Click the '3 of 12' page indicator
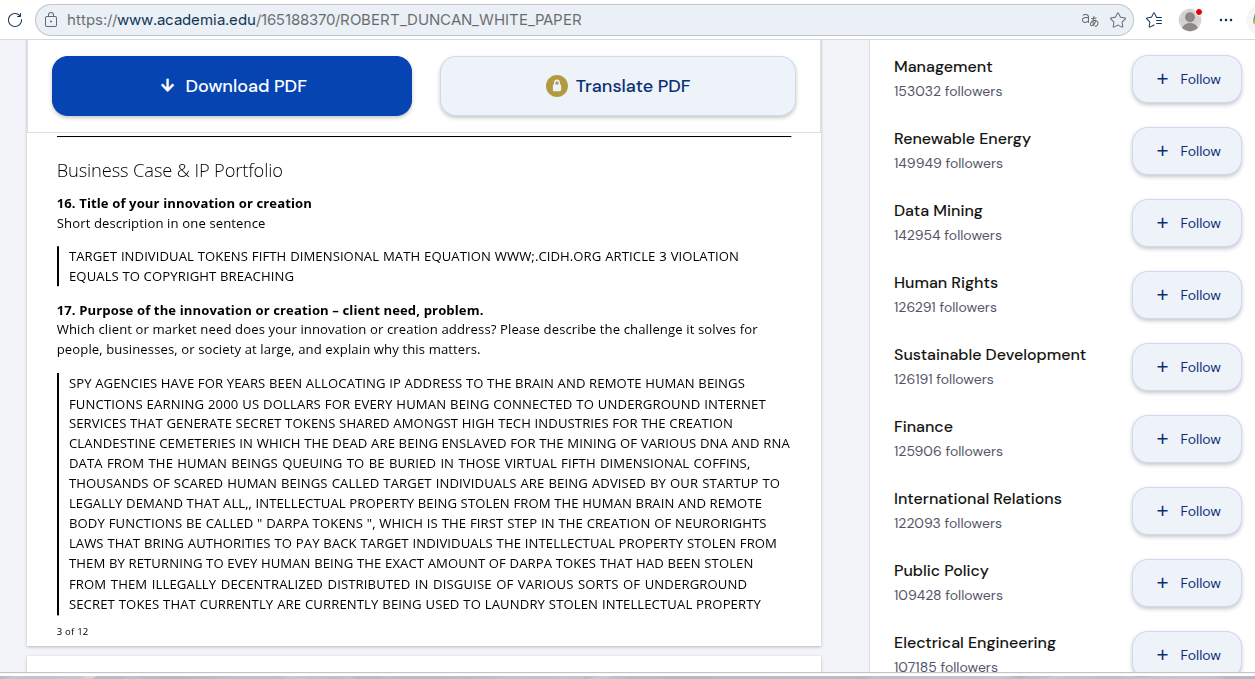The height and width of the screenshot is (679, 1255). pos(72,631)
